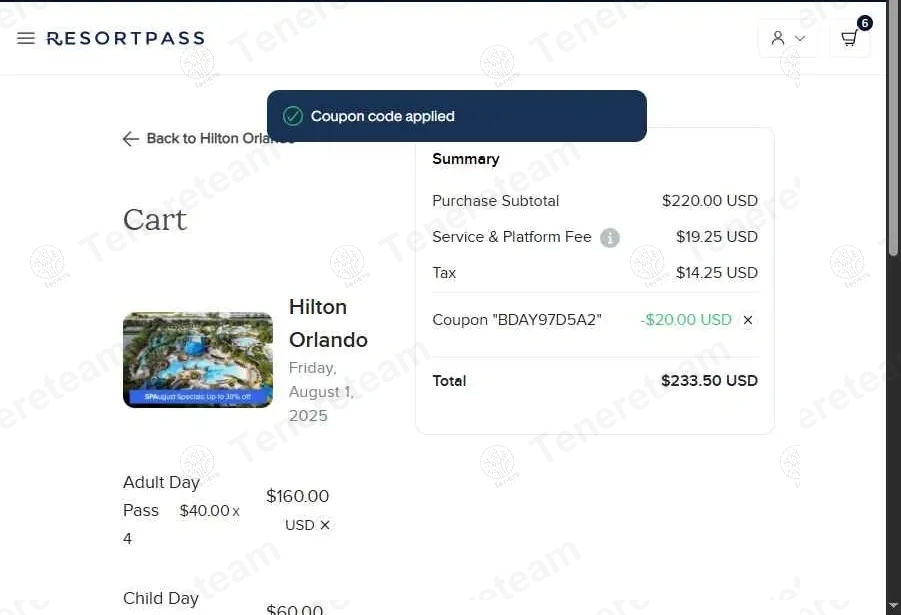Click the Total amount $233.50 USD
The width and height of the screenshot is (901, 615).
[709, 381]
